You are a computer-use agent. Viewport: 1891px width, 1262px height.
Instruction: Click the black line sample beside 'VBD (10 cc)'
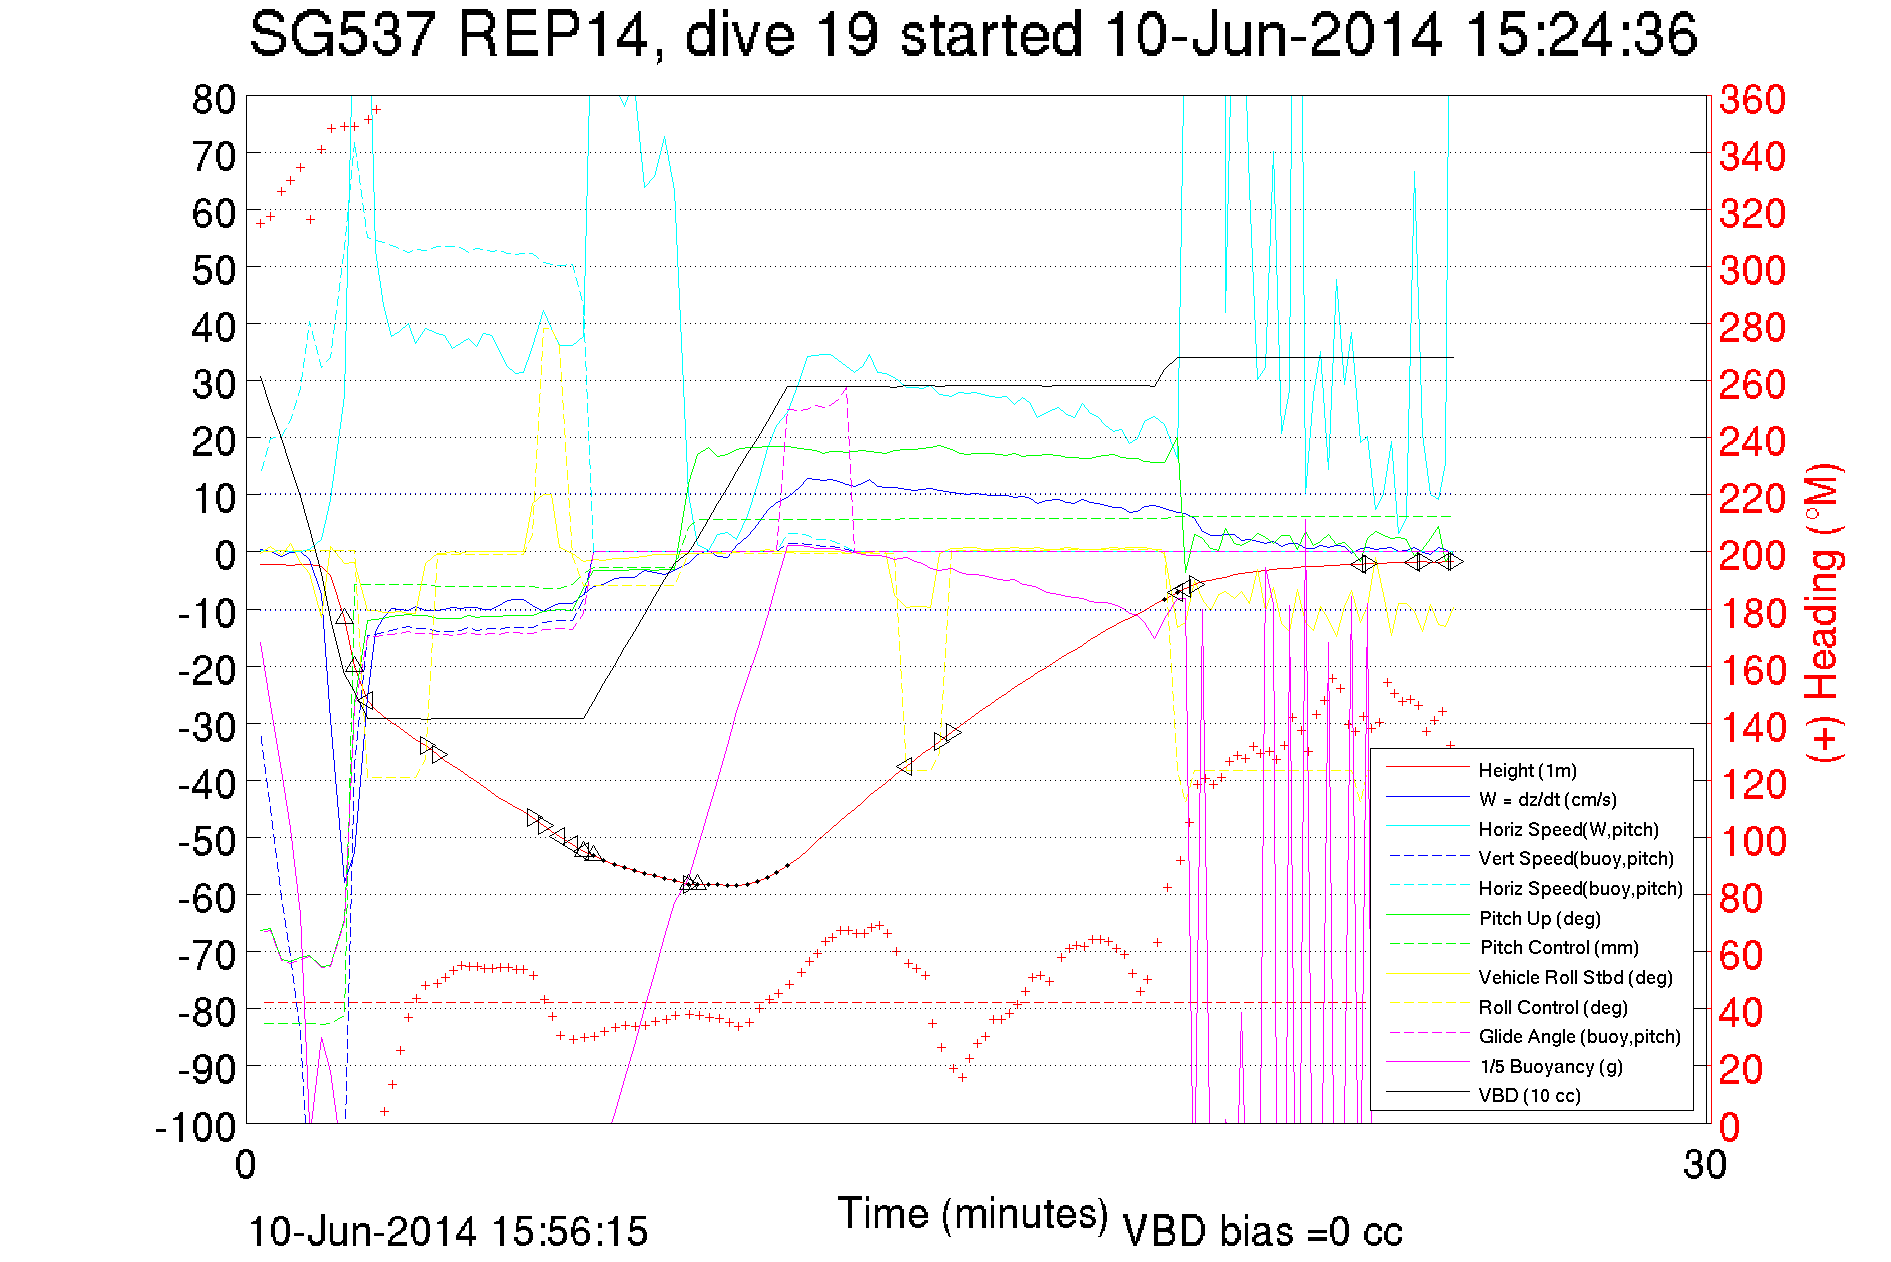pos(1427,1093)
